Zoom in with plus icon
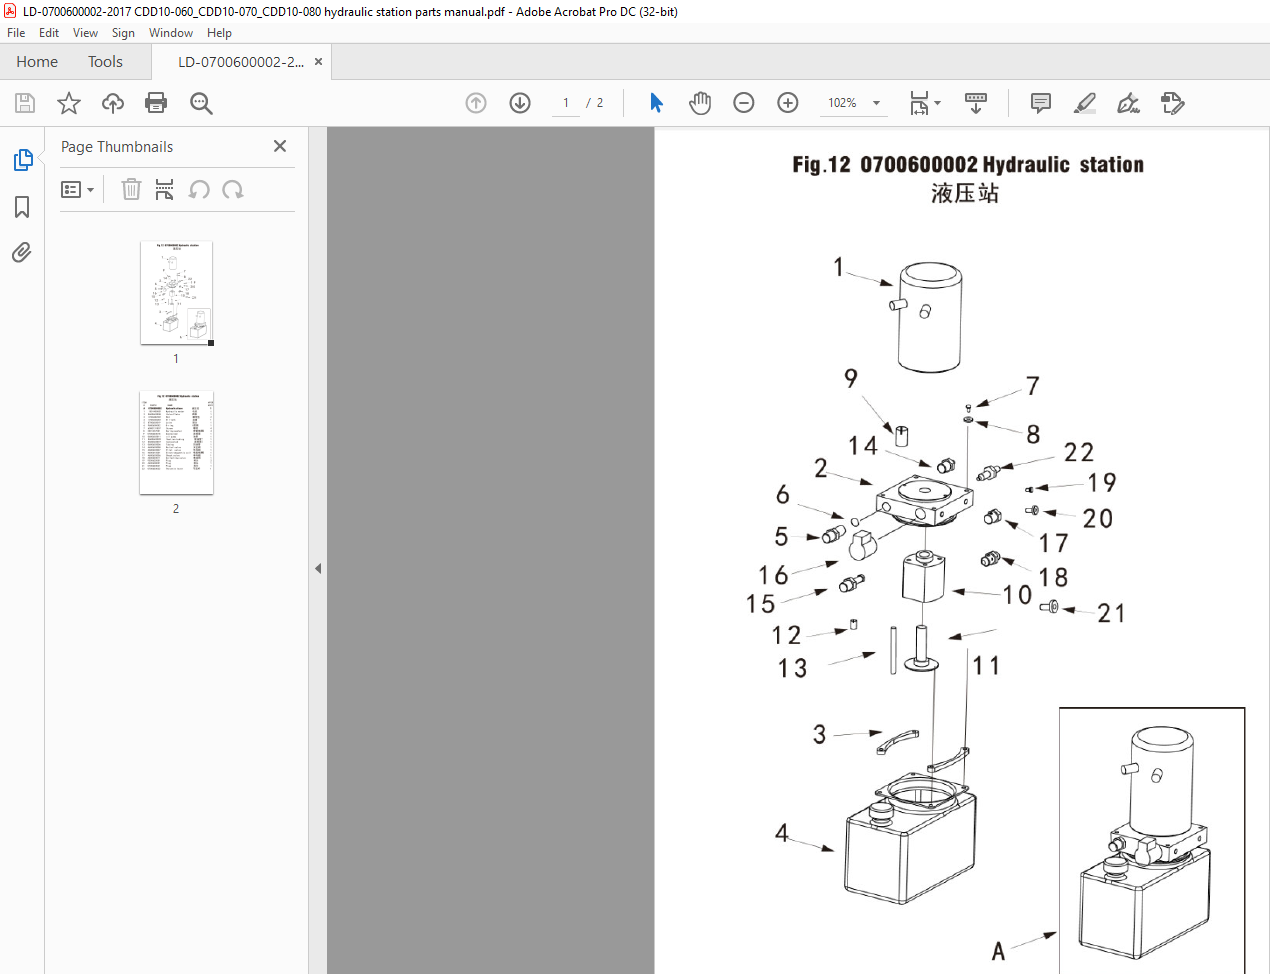Viewport: 1270px width, 974px height. (x=788, y=103)
